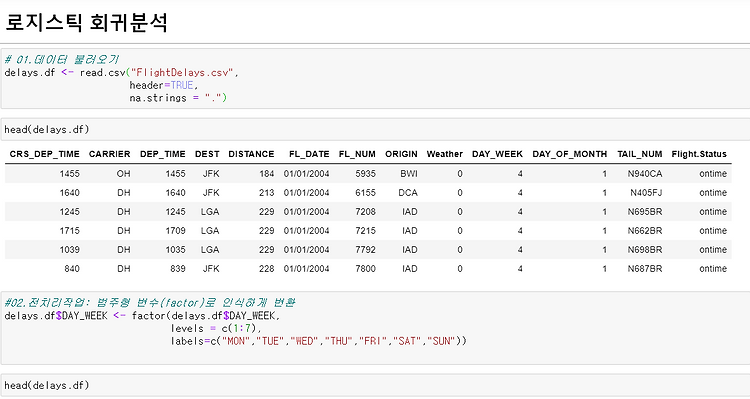Screen dimensions: 750x399
Task: Click the "FlightDelays.csv" string in code
Action: [x=182, y=73]
